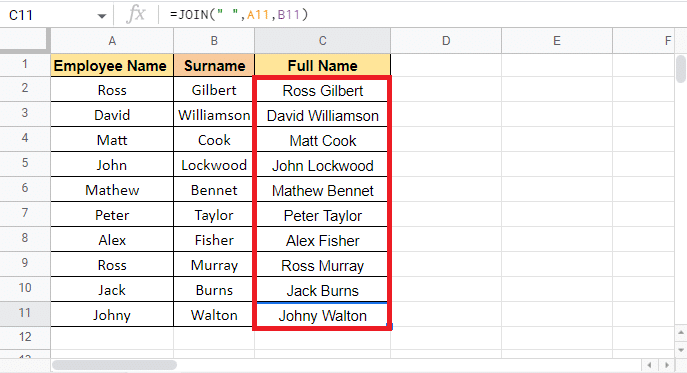
Task: Click the Walton surname cell
Action: [x=214, y=315]
